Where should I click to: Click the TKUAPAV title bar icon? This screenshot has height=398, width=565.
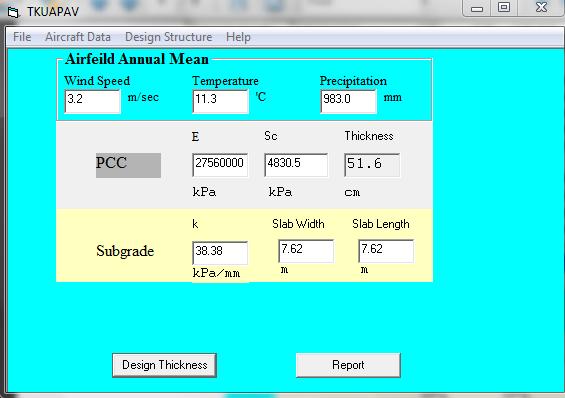point(13,13)
